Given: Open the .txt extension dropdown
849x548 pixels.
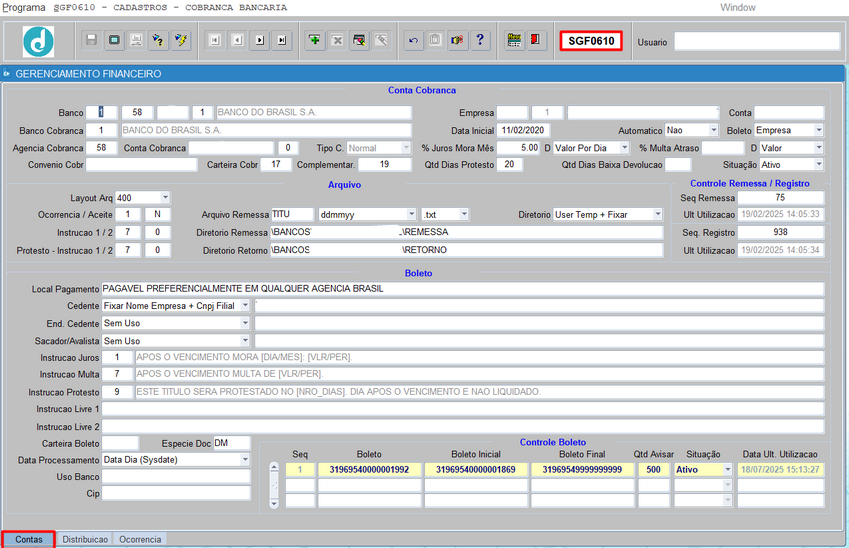Looking at the screenshot, I should point(464,215).
